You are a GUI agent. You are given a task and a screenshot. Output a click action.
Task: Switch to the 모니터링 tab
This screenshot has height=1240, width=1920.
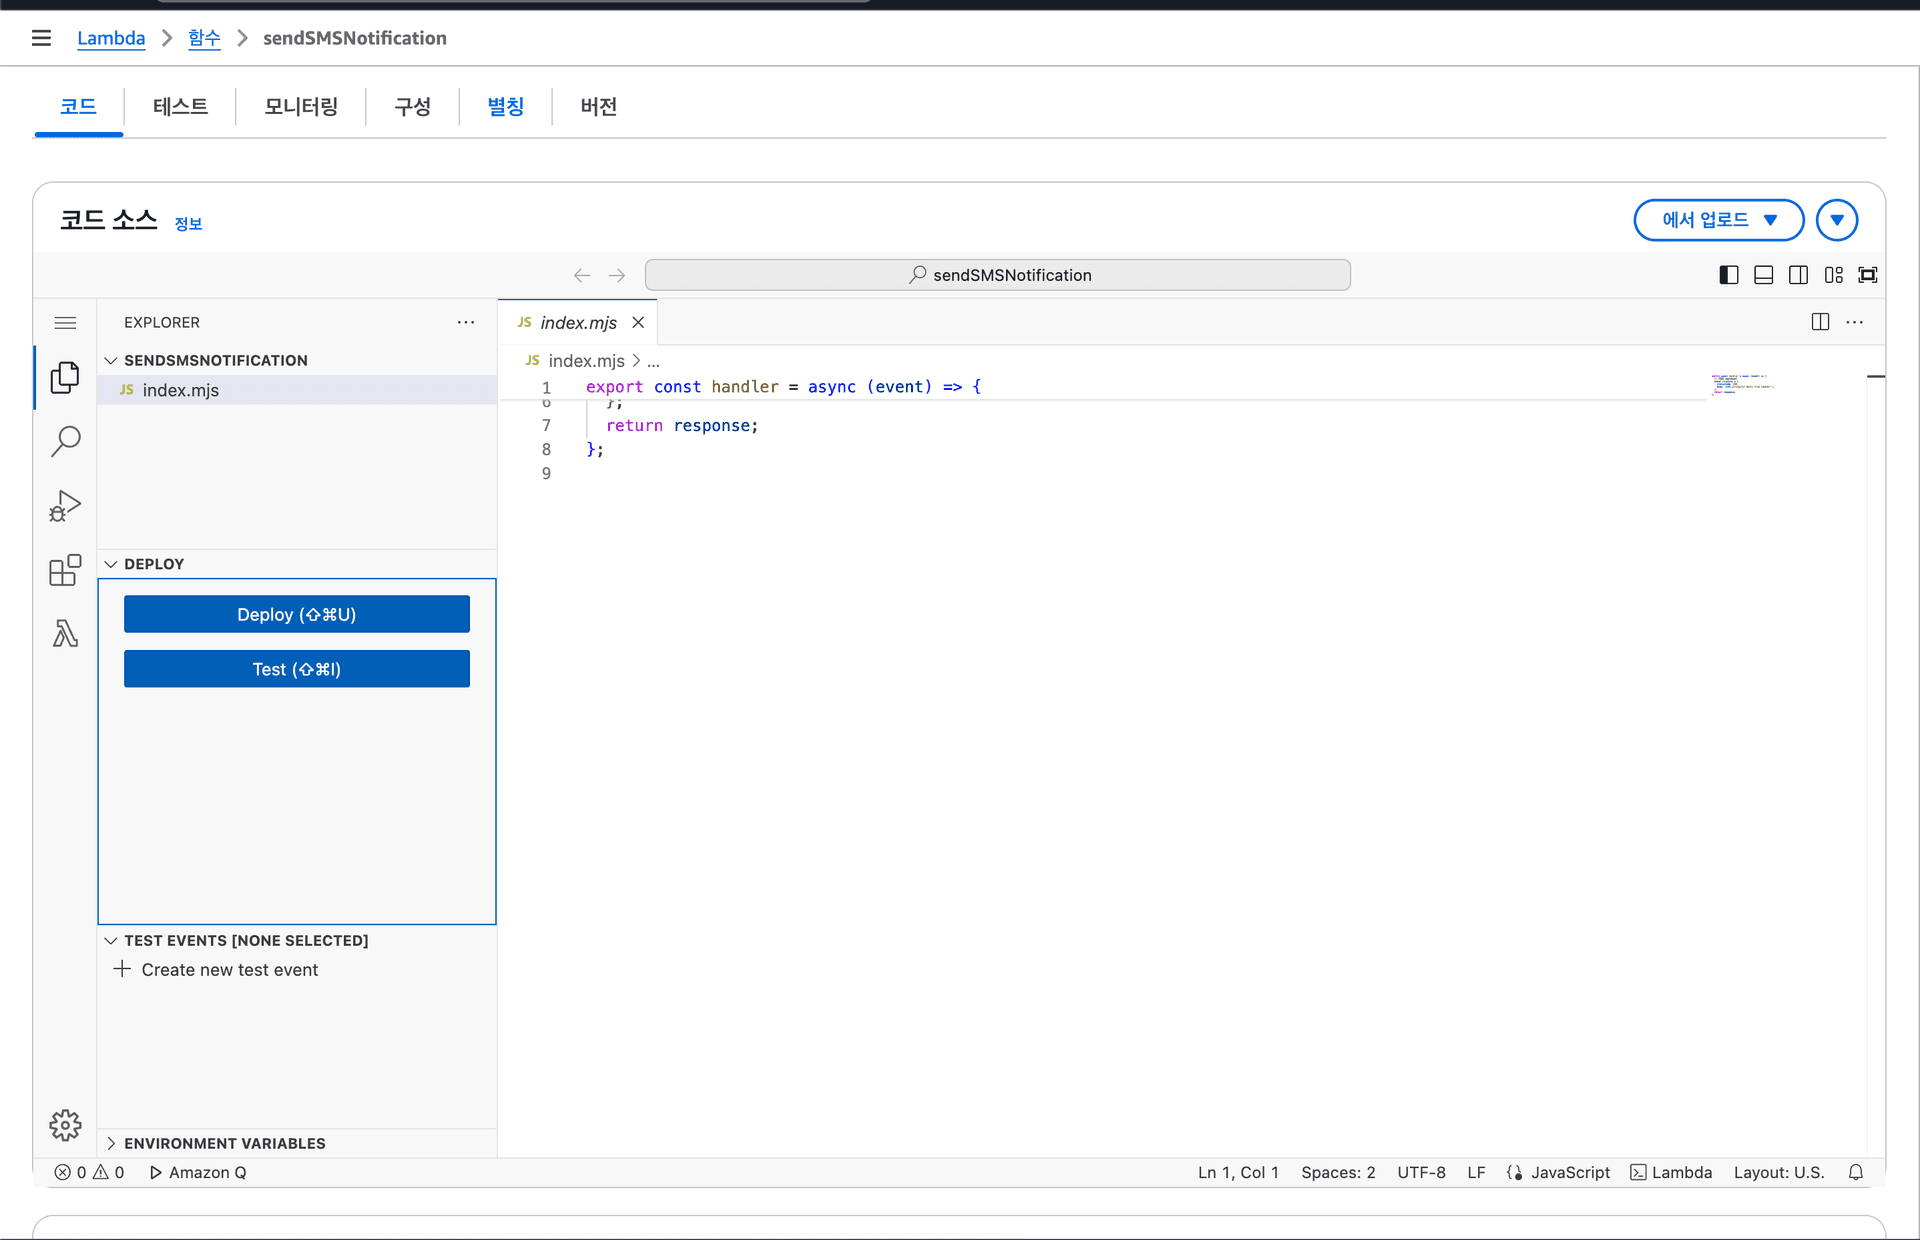coord(301,106)
